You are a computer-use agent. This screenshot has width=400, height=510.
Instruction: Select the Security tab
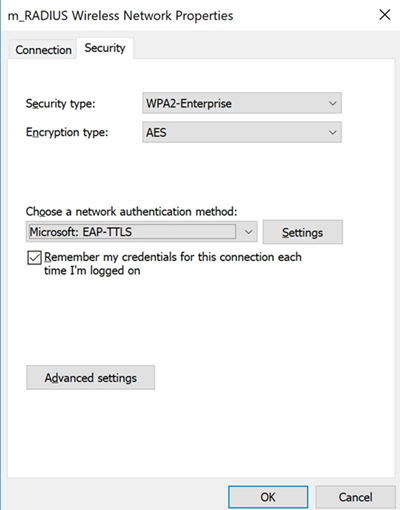105,48
